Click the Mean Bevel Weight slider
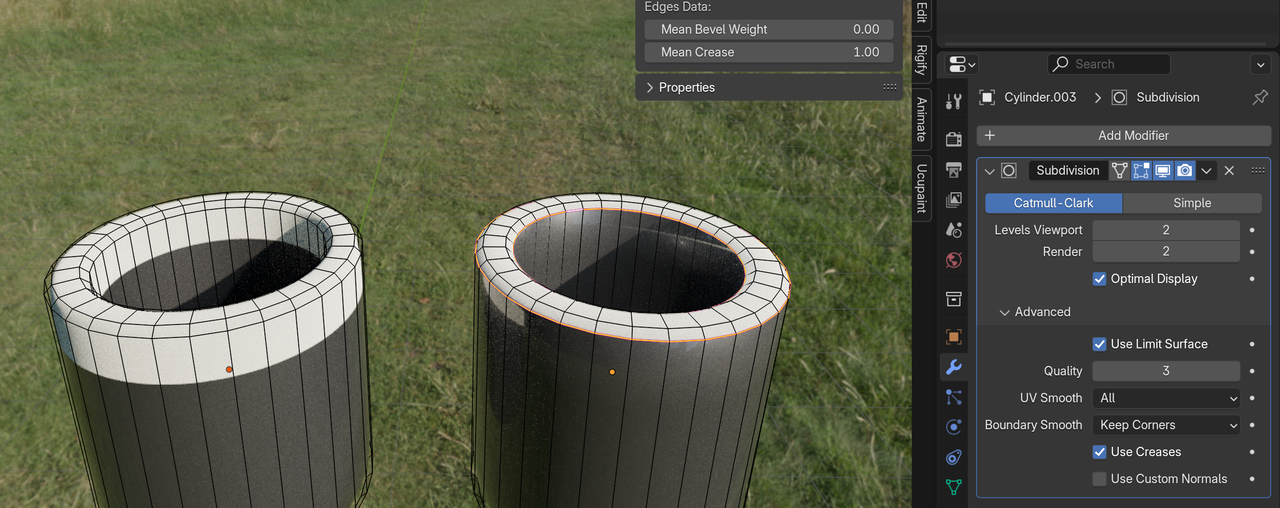 768,30
